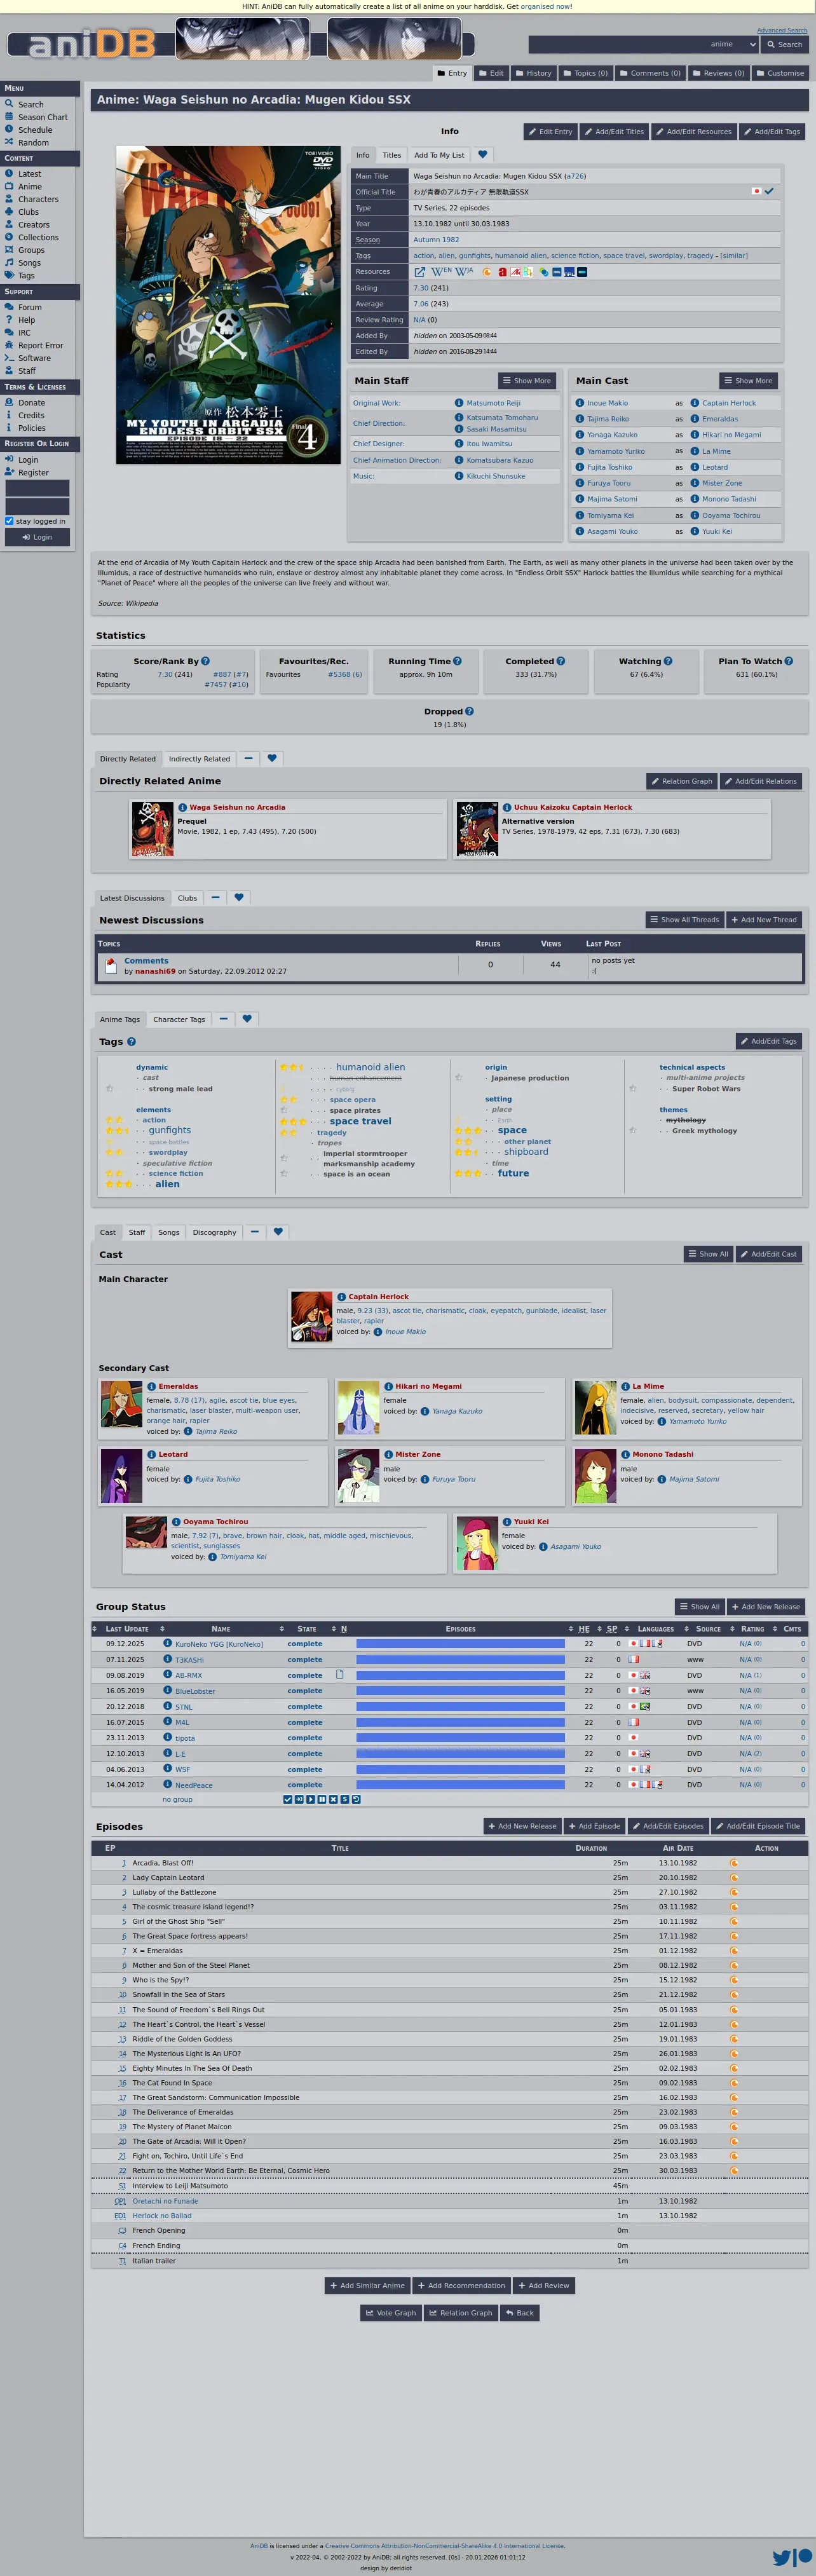The height and width of the screenshot is (2576, 816).
Task: Click the IRC icon in the Support menu
Action: click(9, 333)
